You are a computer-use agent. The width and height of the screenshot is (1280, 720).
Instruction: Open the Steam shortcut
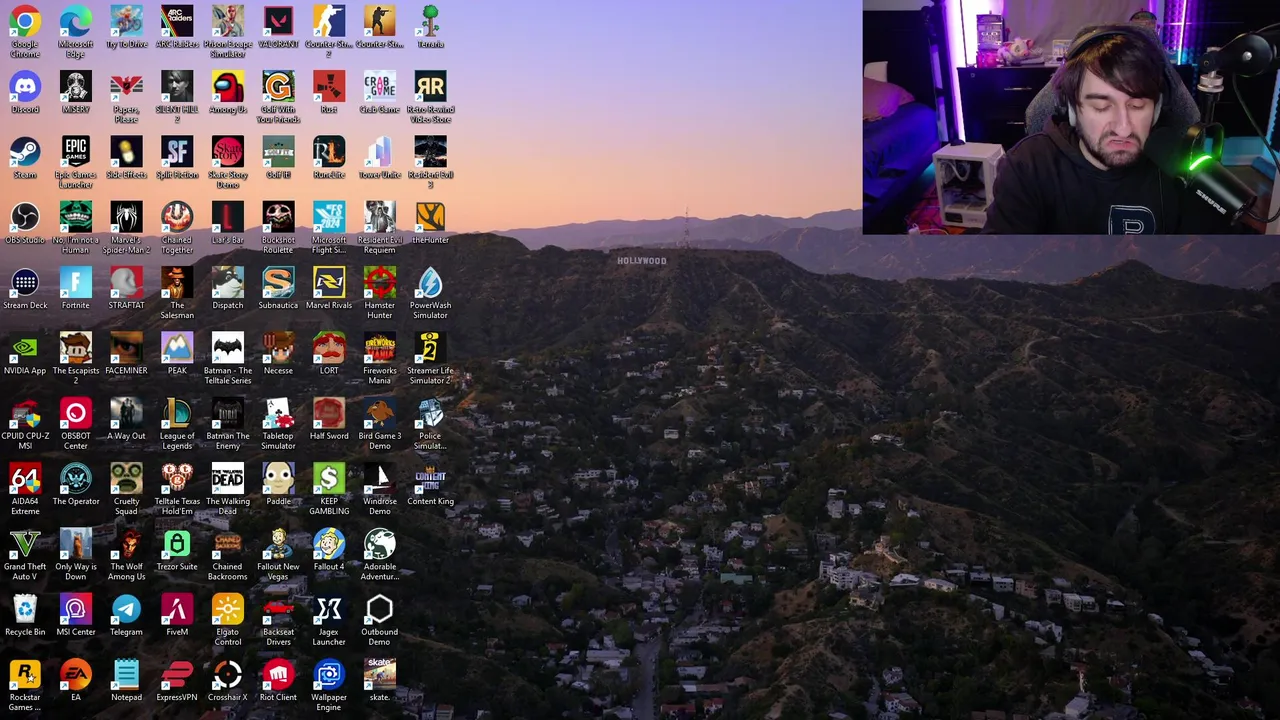(25, 152)
